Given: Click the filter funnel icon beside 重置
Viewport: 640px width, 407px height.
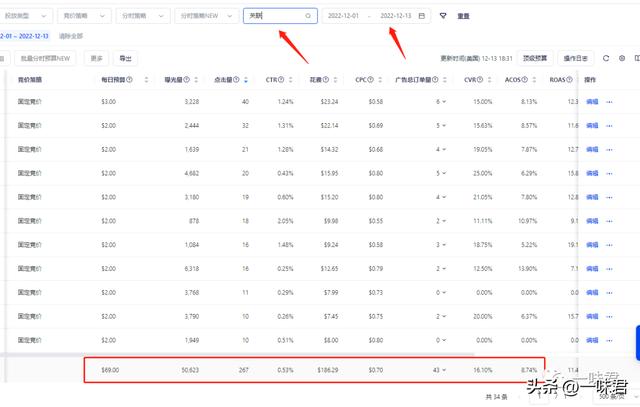Looking at the screenshot, I should (x=443, y=16).
